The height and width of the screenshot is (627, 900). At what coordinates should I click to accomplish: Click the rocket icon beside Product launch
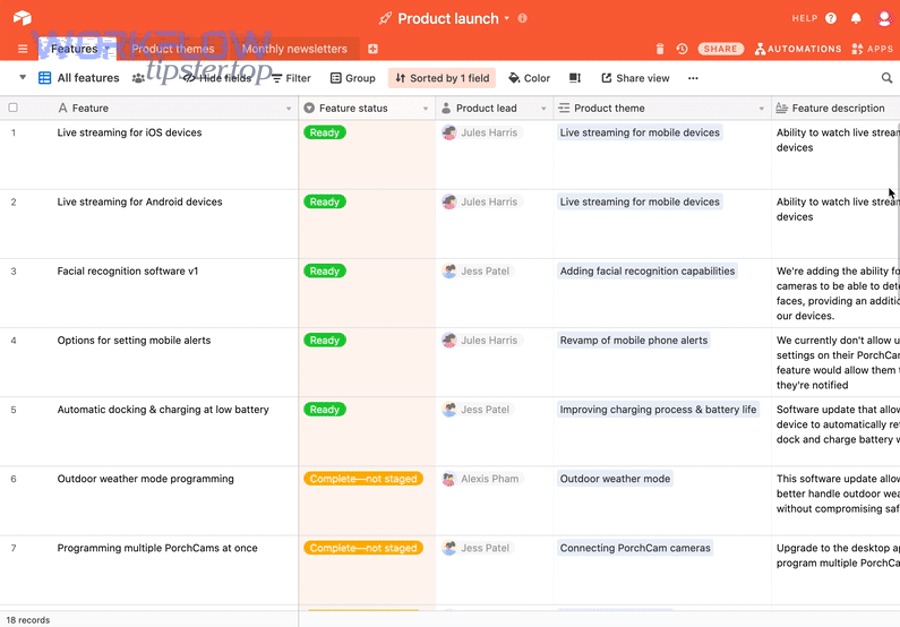pos(385,18)
